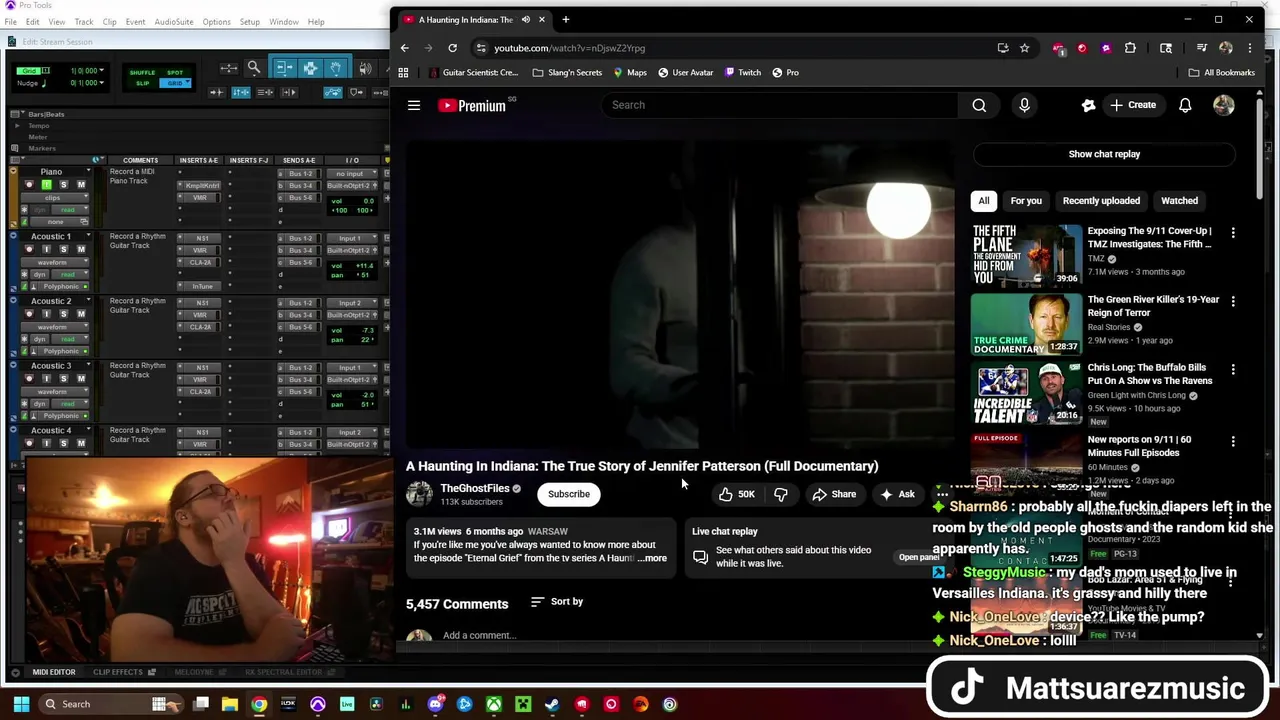The width and height of the screenshot is (1280, 720).
Task: Enable Spot edit mode
Action: [x=175, y=73]
